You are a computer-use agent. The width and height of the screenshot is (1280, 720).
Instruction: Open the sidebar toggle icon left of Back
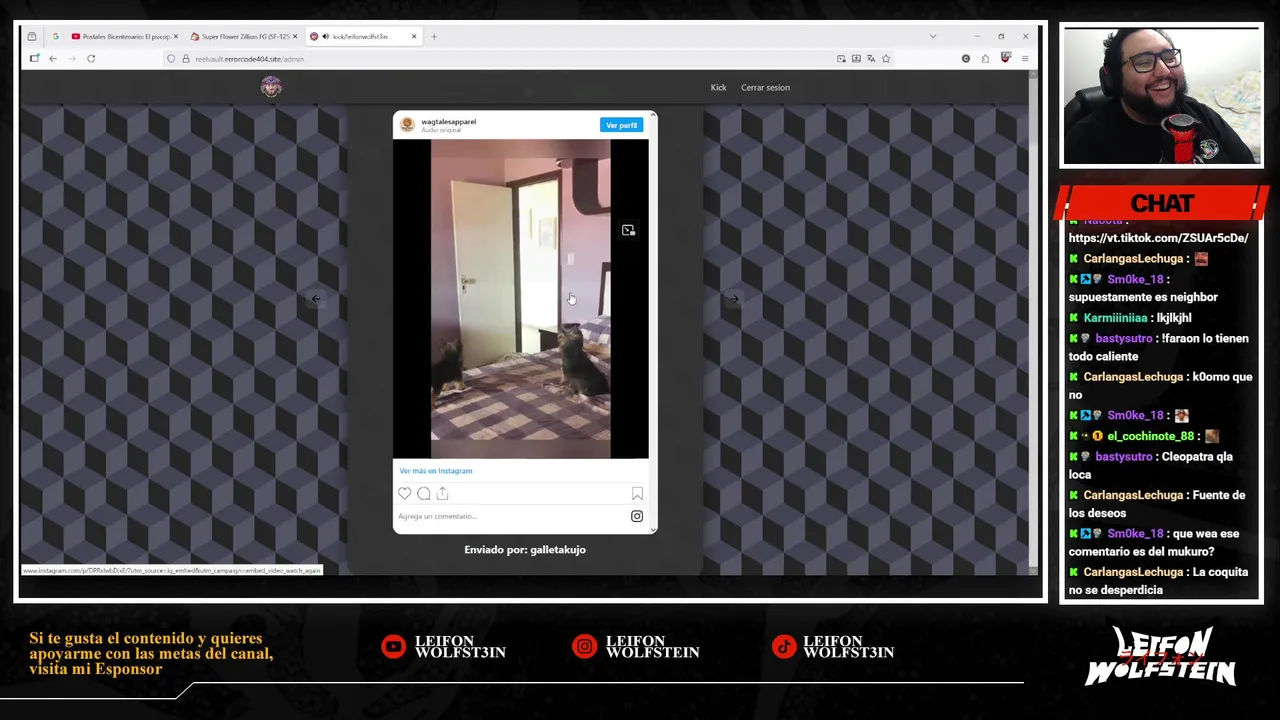click(x=34, y=59)
